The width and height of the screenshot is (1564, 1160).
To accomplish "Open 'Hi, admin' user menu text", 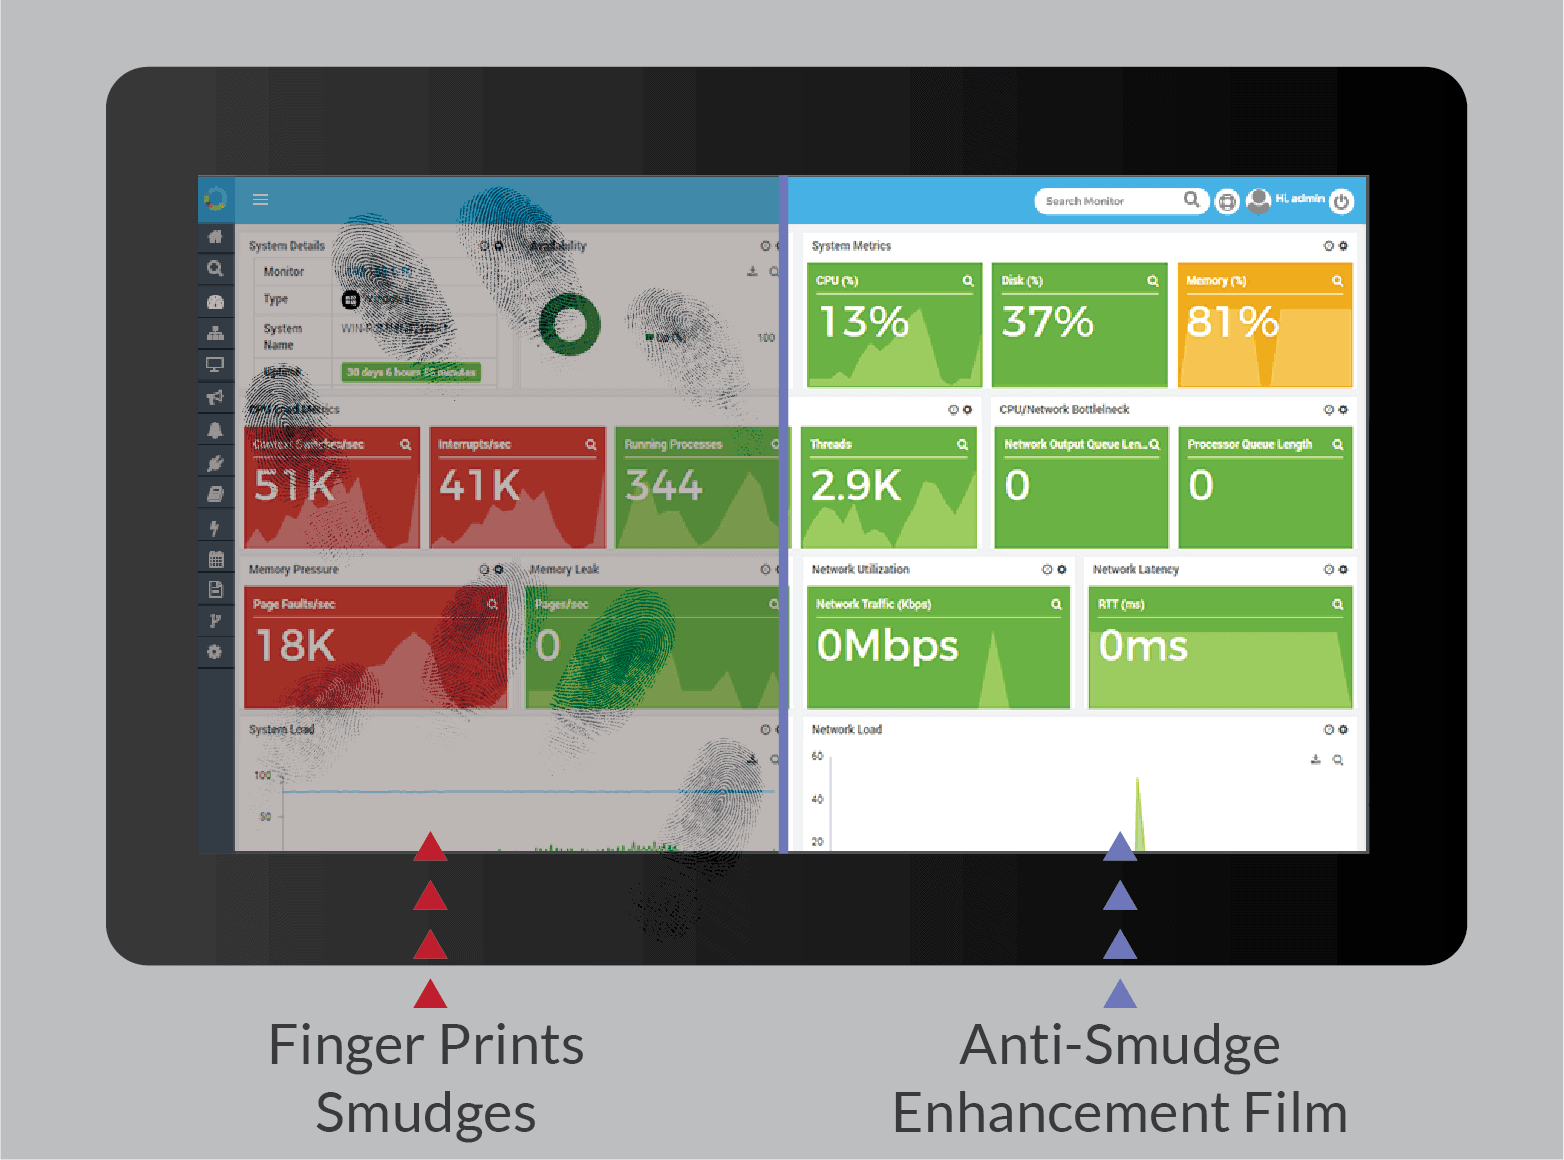I will tap(1299, 199).
